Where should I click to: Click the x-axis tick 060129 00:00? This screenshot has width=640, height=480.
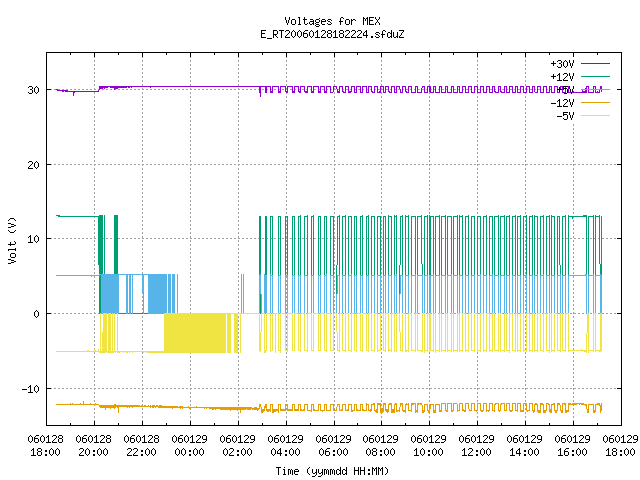point(189,446)
